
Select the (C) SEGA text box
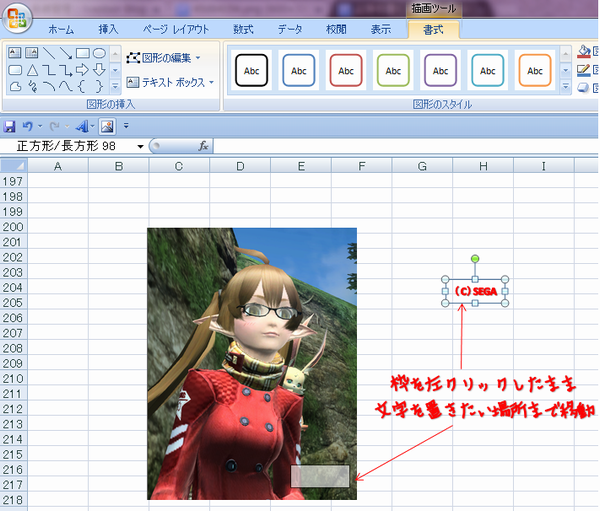click(475, 292)
